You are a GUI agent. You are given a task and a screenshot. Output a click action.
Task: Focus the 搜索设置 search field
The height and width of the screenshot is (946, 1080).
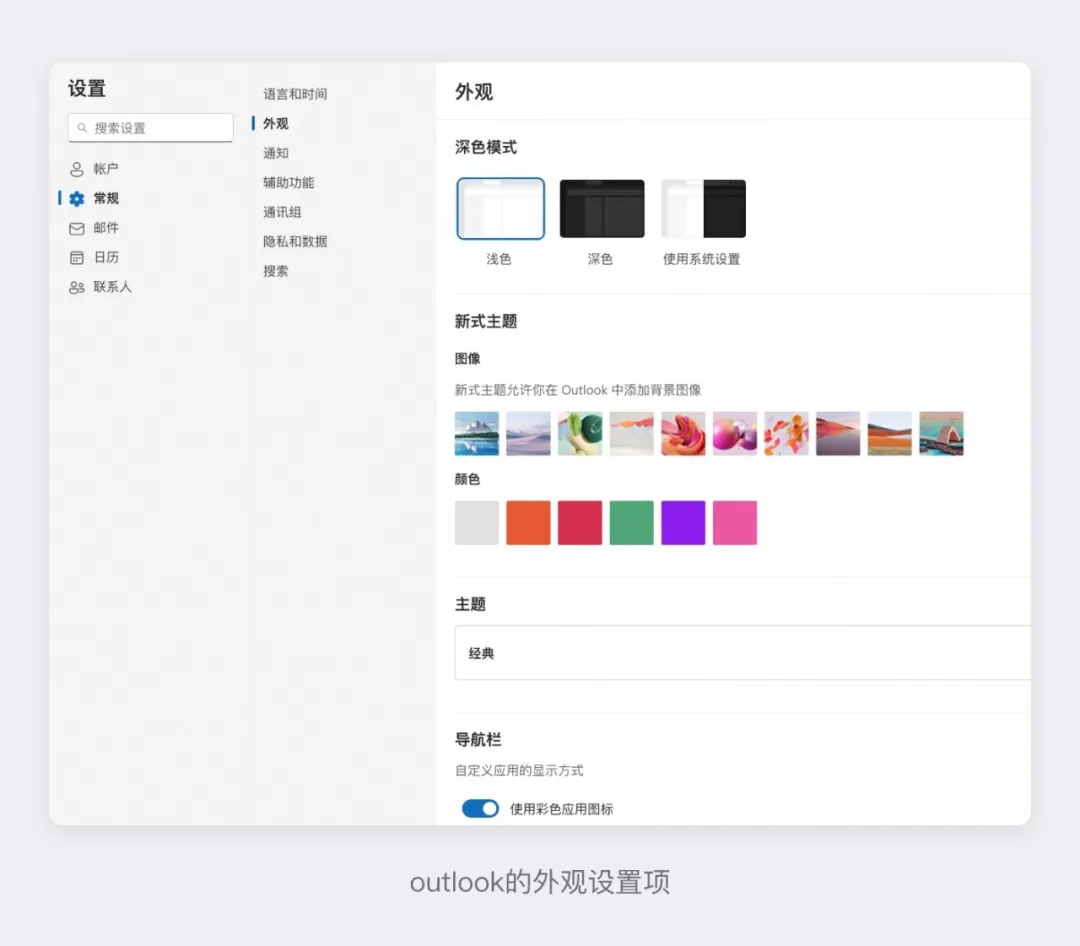click(x=150, y=127)
